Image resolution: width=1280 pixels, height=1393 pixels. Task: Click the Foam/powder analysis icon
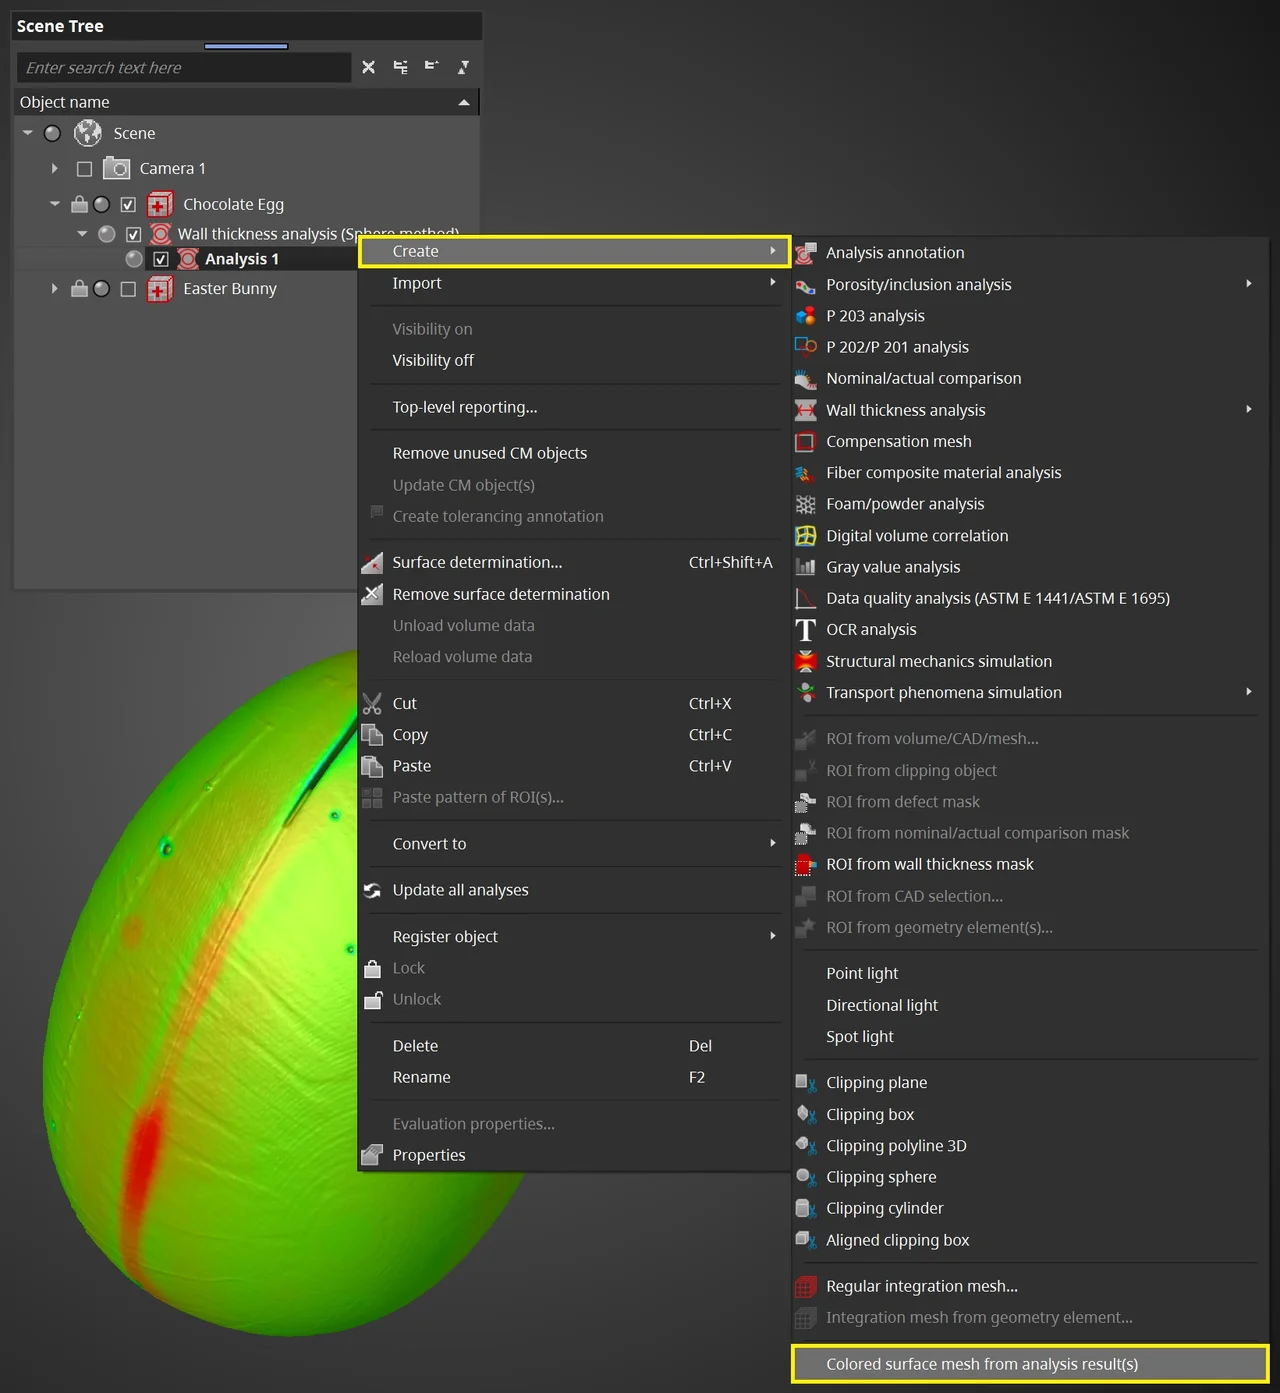point(806,504)
